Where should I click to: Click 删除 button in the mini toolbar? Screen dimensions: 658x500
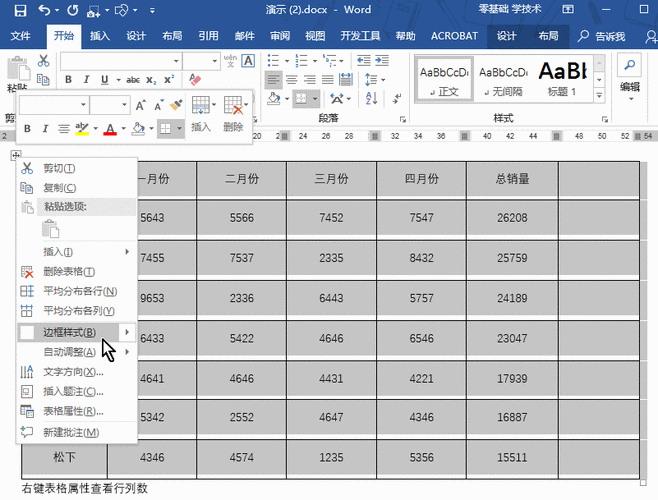[x=233, y=114]
